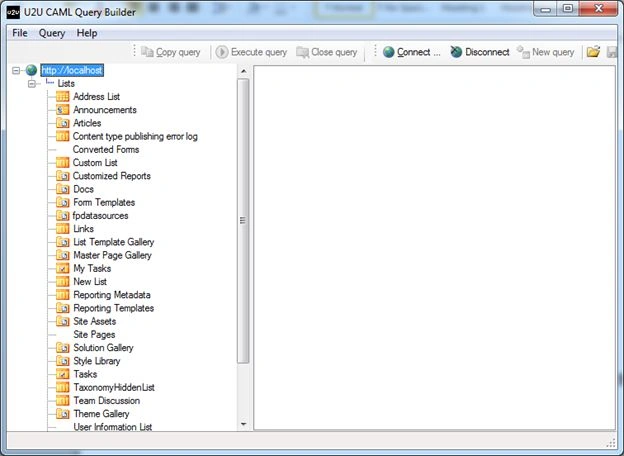Click the Disconnect globe icon

click(456, 52)
